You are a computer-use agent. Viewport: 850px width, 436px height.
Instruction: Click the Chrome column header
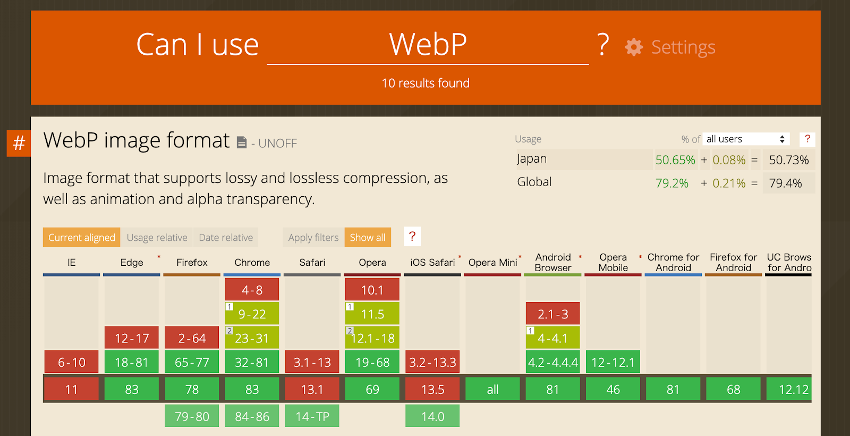coord(252,263)
